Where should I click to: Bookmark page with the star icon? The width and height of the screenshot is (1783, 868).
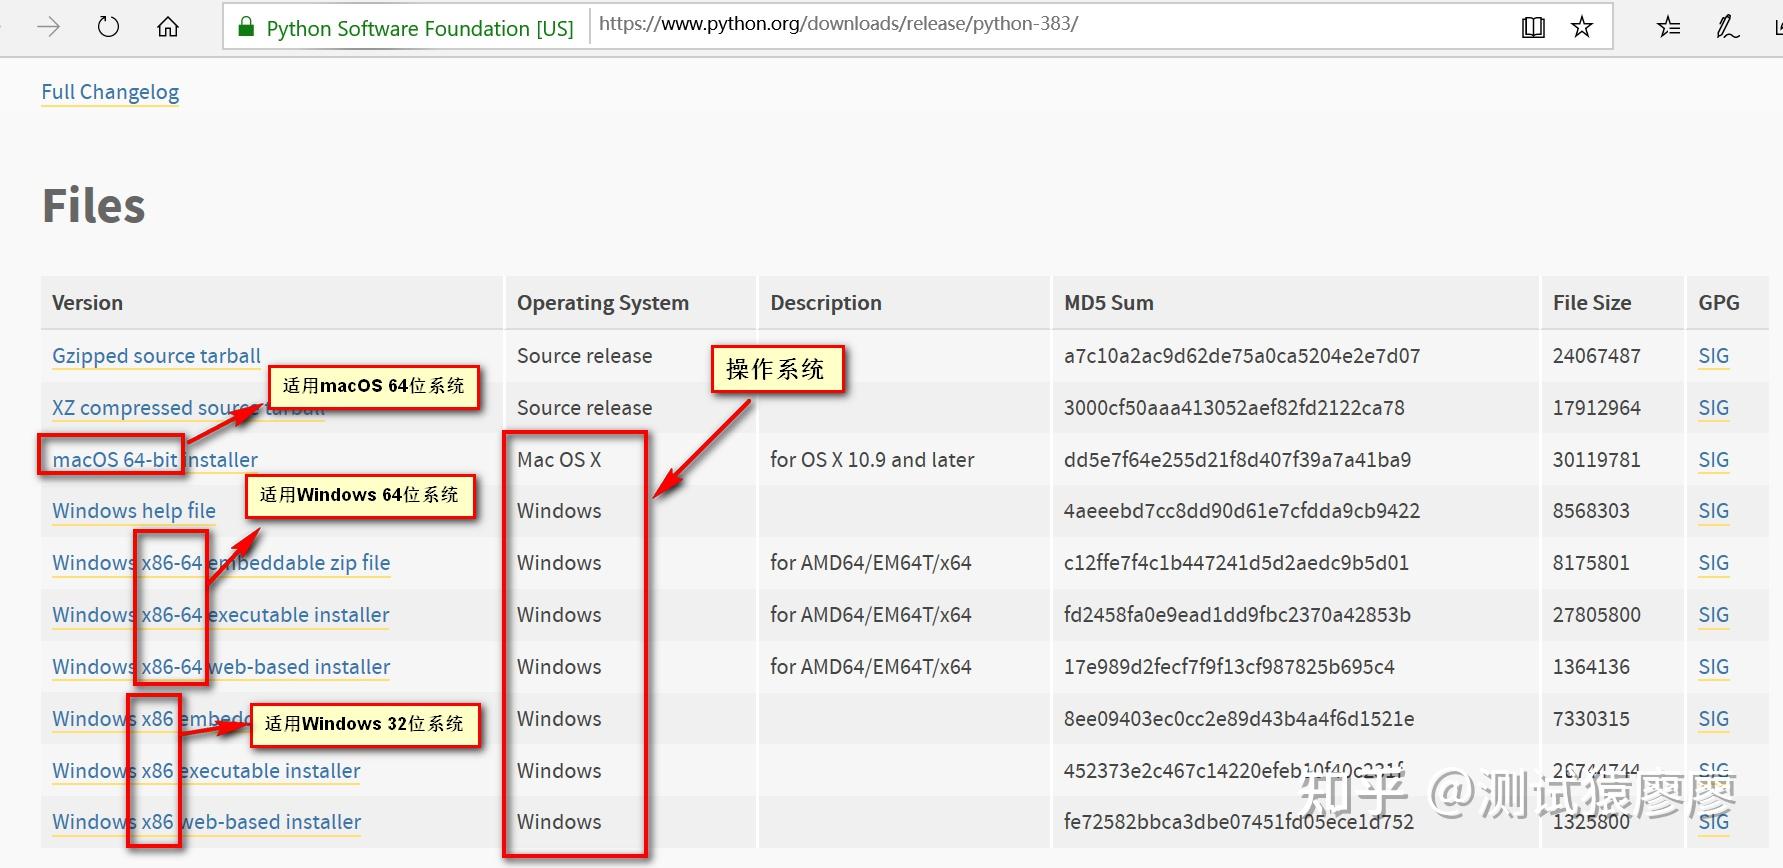point(1582,27)
